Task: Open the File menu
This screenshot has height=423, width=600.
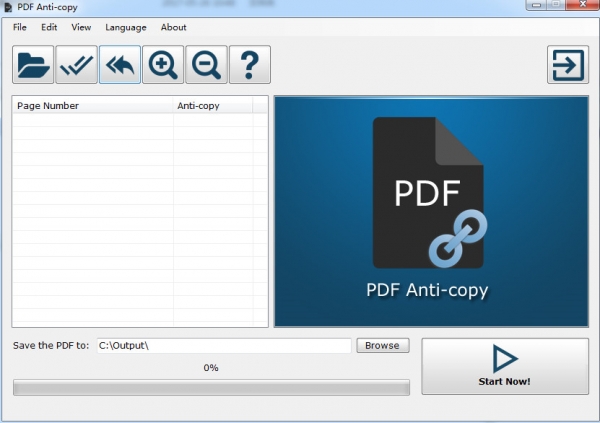Action: click(20, 27)
